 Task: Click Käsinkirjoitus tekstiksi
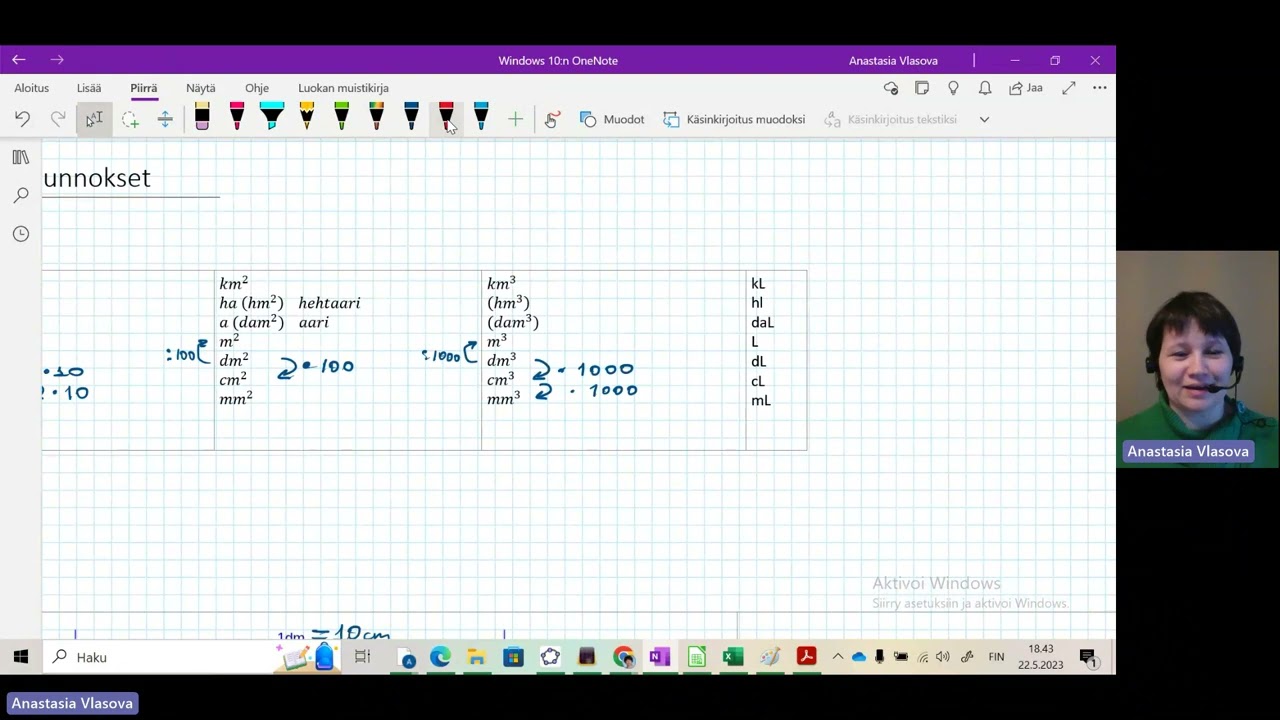click(891, 119)
